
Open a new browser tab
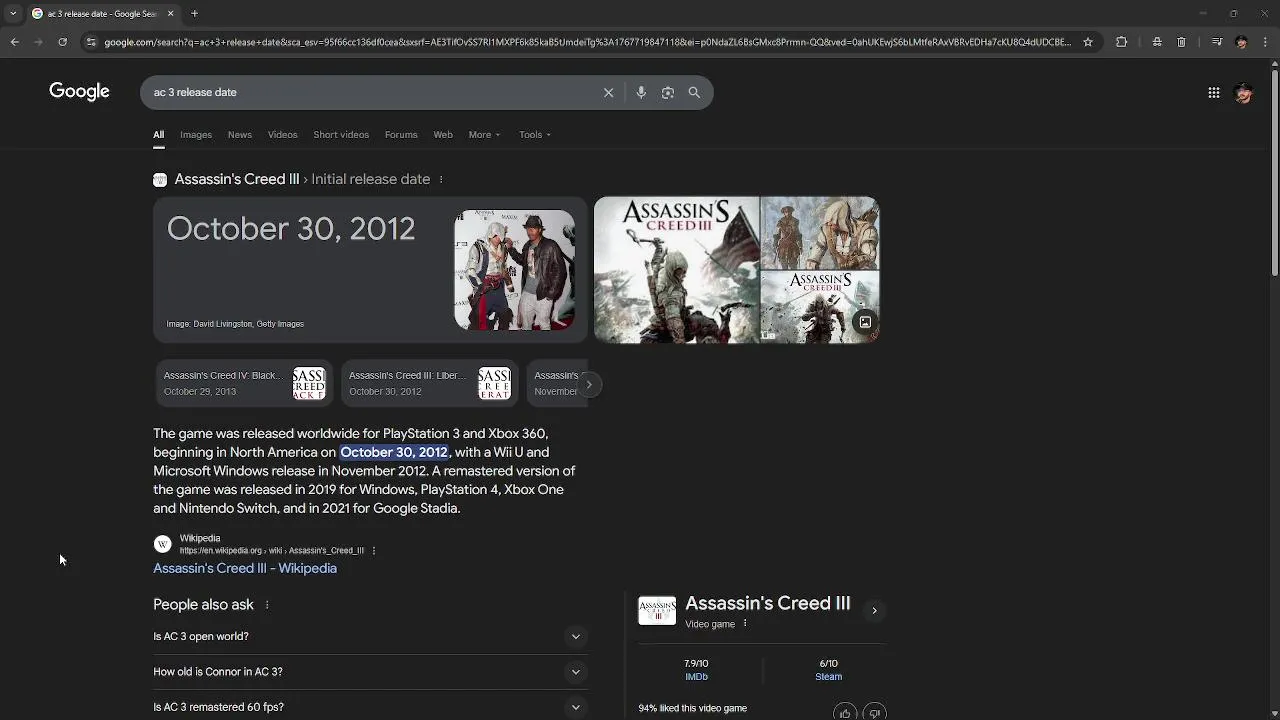click(194, 13)
